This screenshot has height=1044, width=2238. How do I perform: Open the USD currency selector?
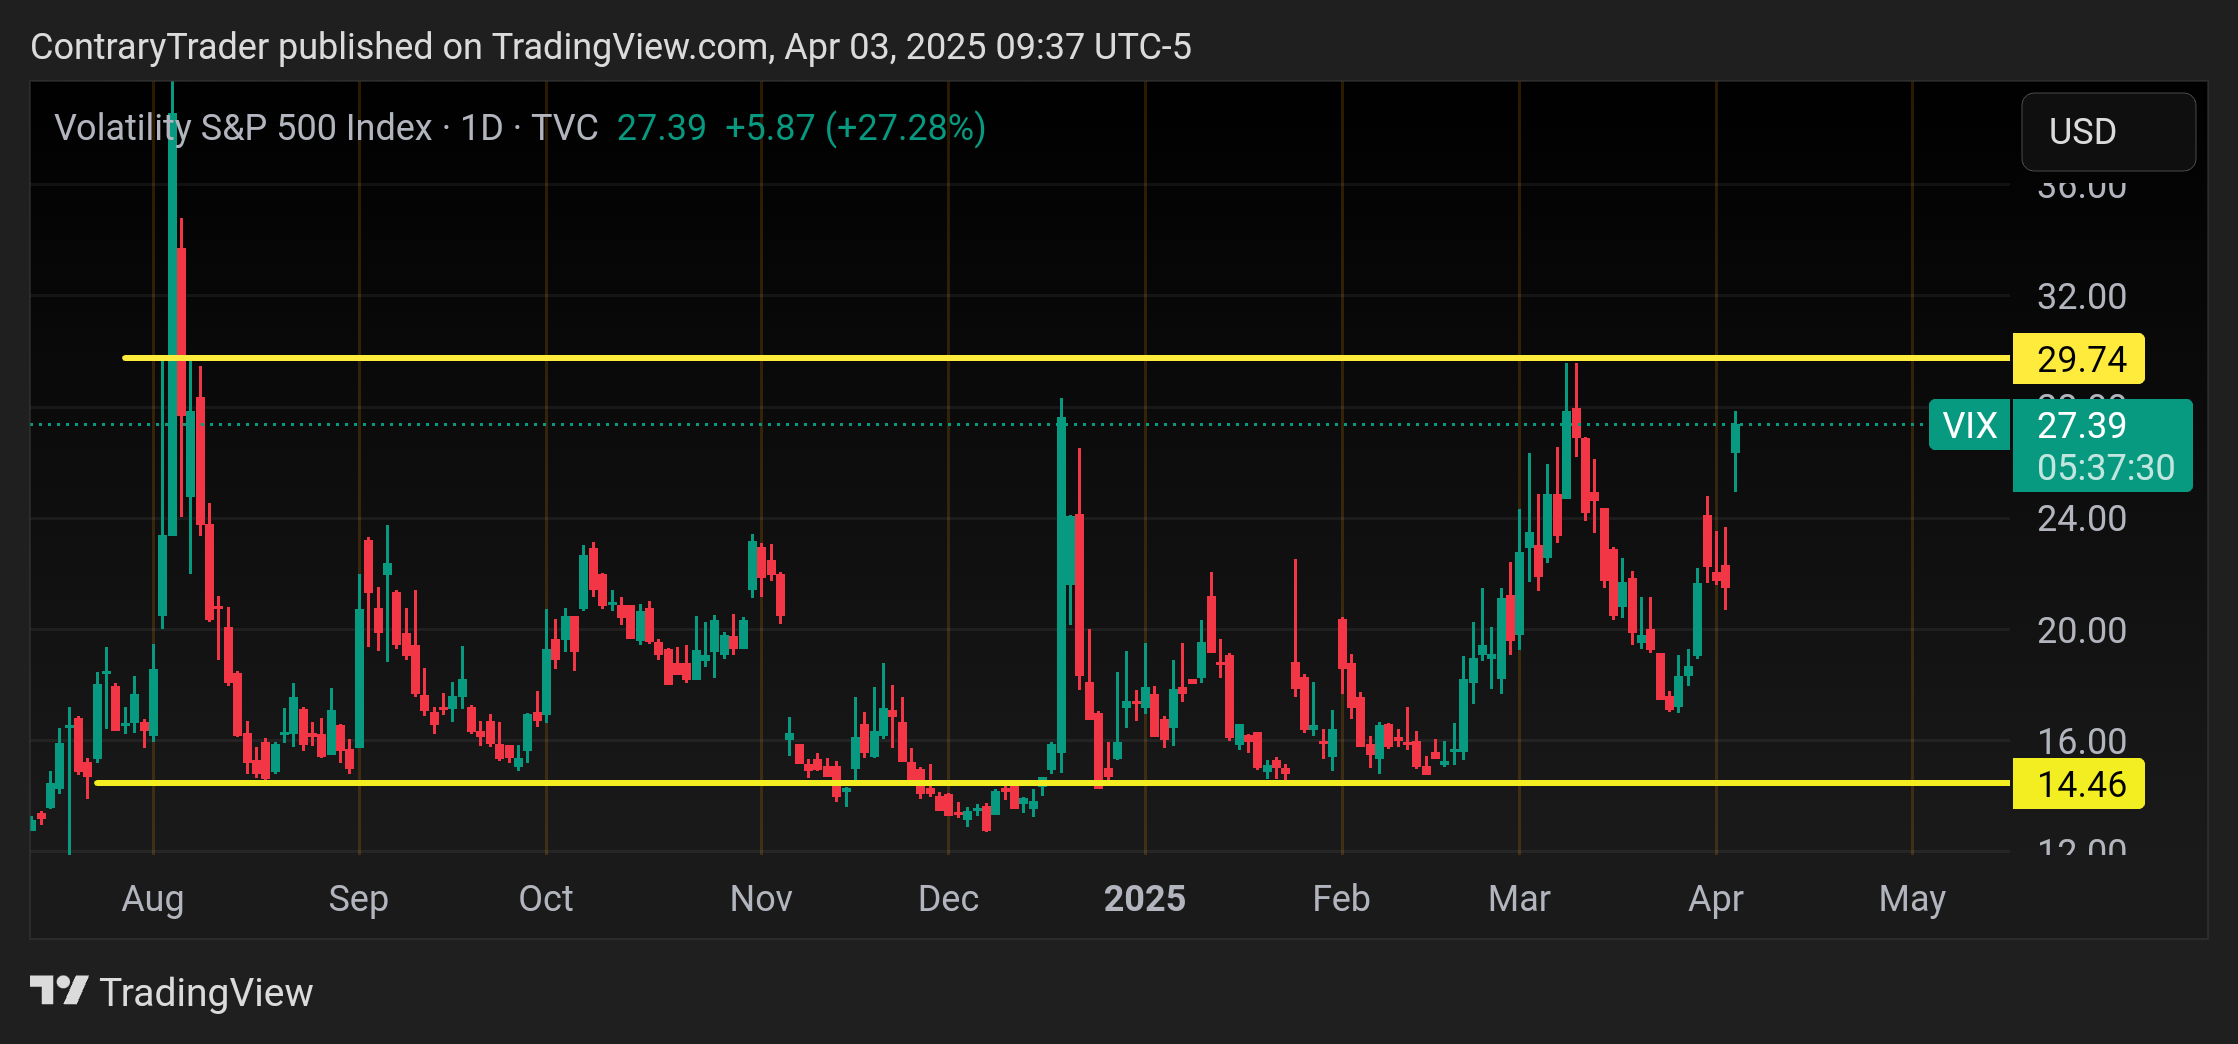pyautogui.click(x=2108, y=132)
